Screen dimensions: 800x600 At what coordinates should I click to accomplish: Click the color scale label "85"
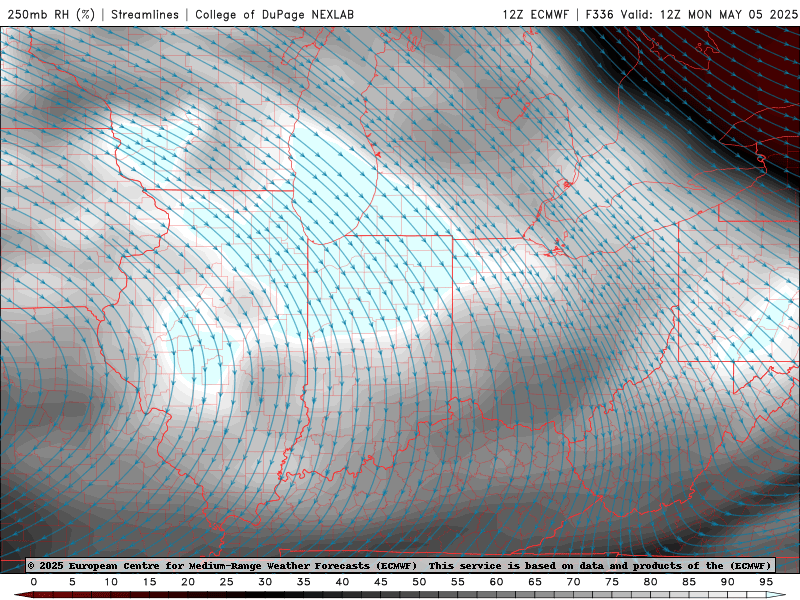pyautogui.click(x=689, y=582)
